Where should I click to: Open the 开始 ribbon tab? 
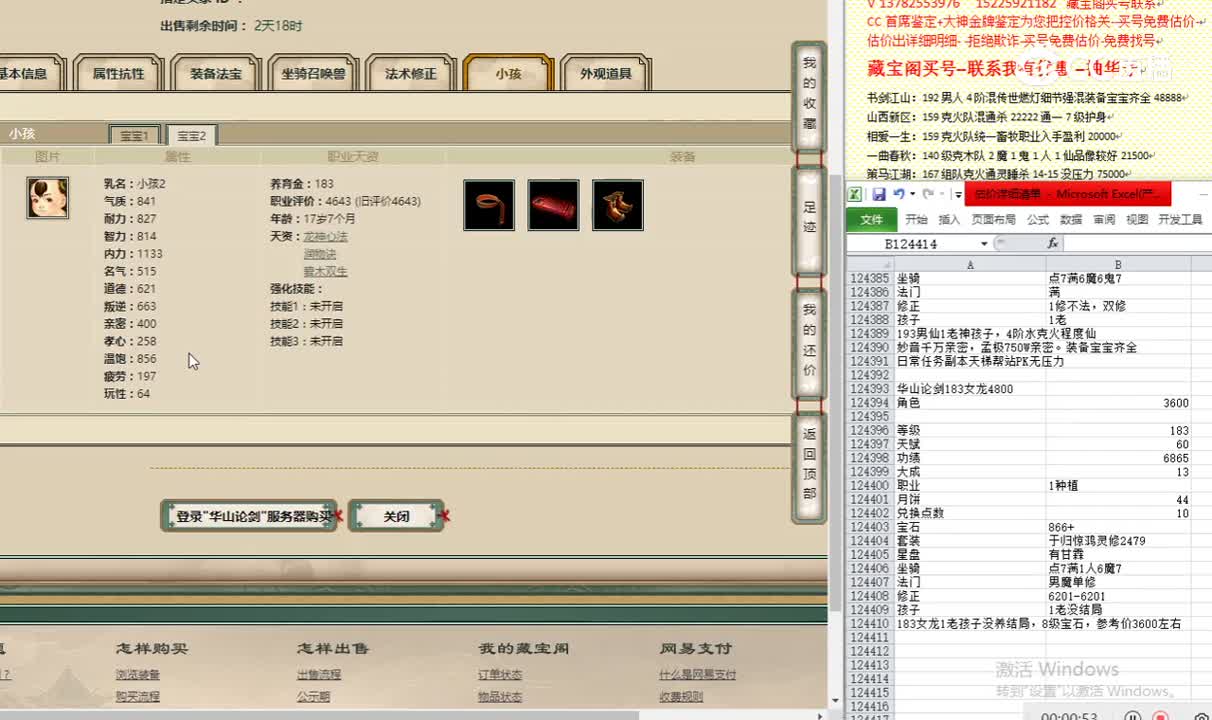point(916,219)
